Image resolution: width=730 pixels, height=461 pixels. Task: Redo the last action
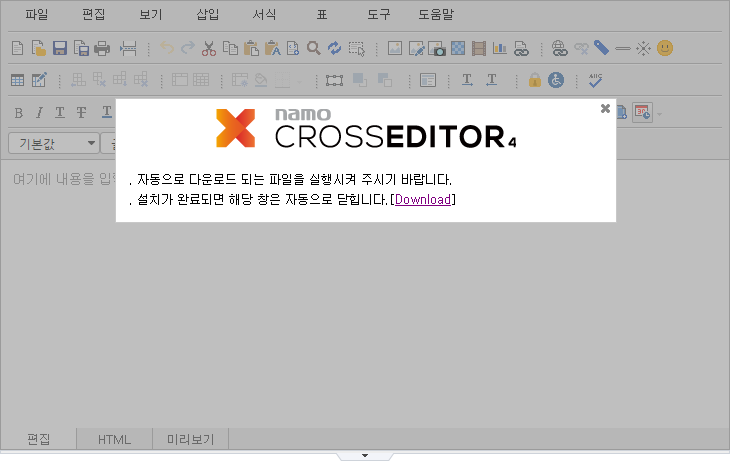pos(188,48)
